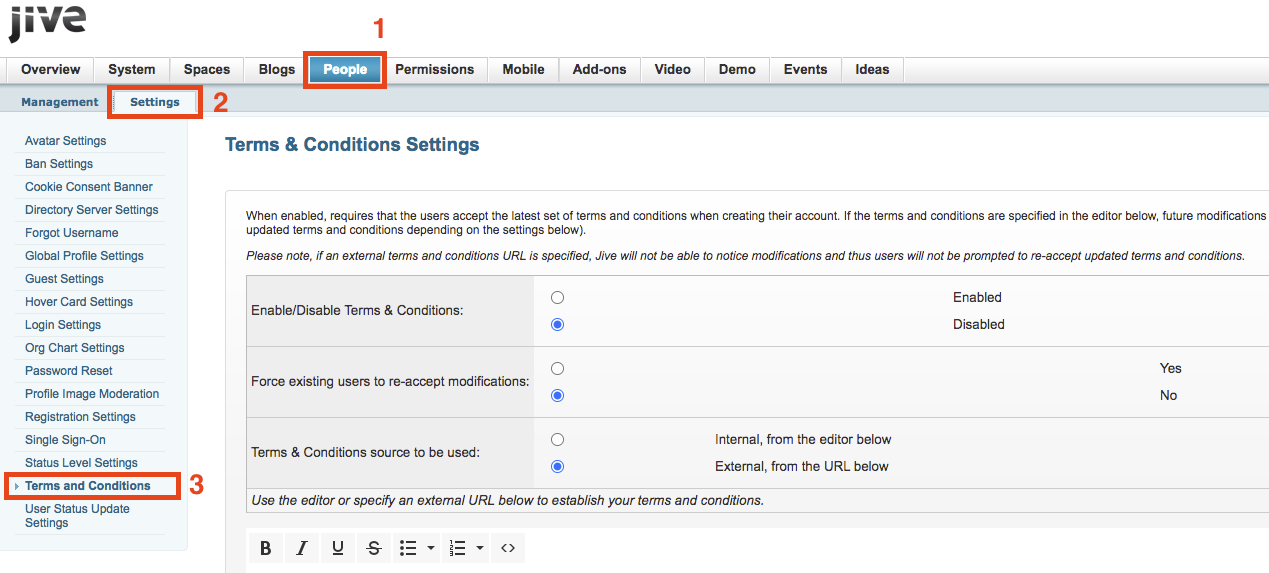This screenshot has width=1269, height=573.
Task: Insert a numbered list
Action: (458, 548)
